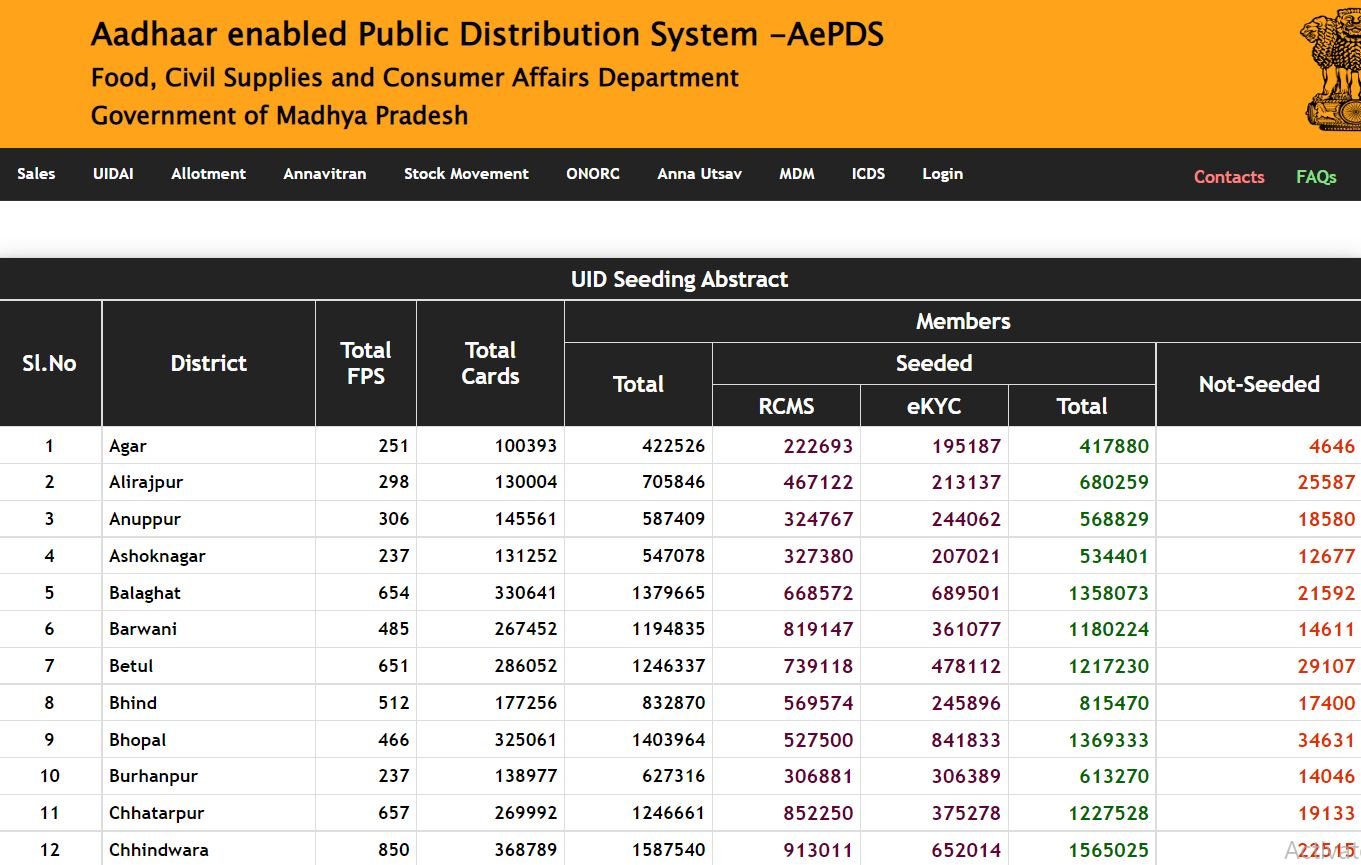The image size is (1361, 865).
Task: Click the AePDS site title heading
Action: pyautogui.click(x=488, y=35)
